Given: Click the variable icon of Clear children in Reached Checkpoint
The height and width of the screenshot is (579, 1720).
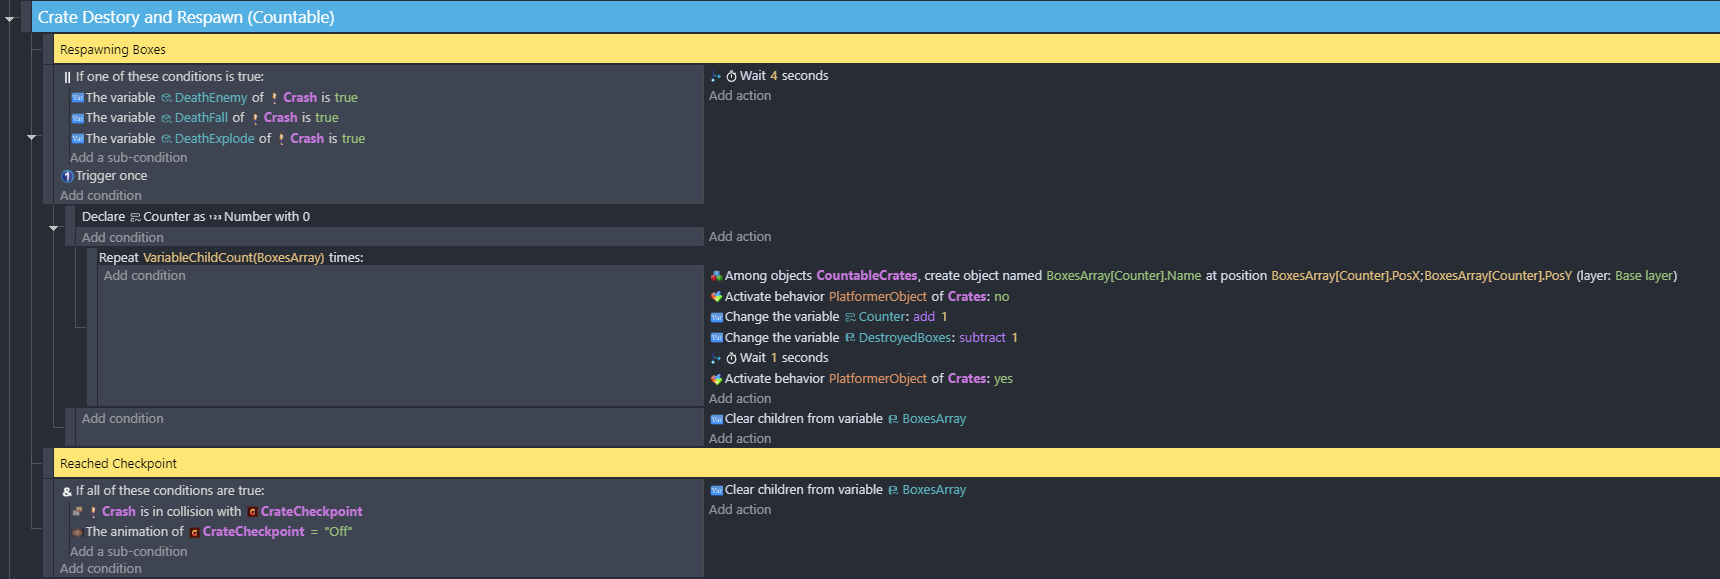Looking at the screenshot, I should click(x=716, y=490).
